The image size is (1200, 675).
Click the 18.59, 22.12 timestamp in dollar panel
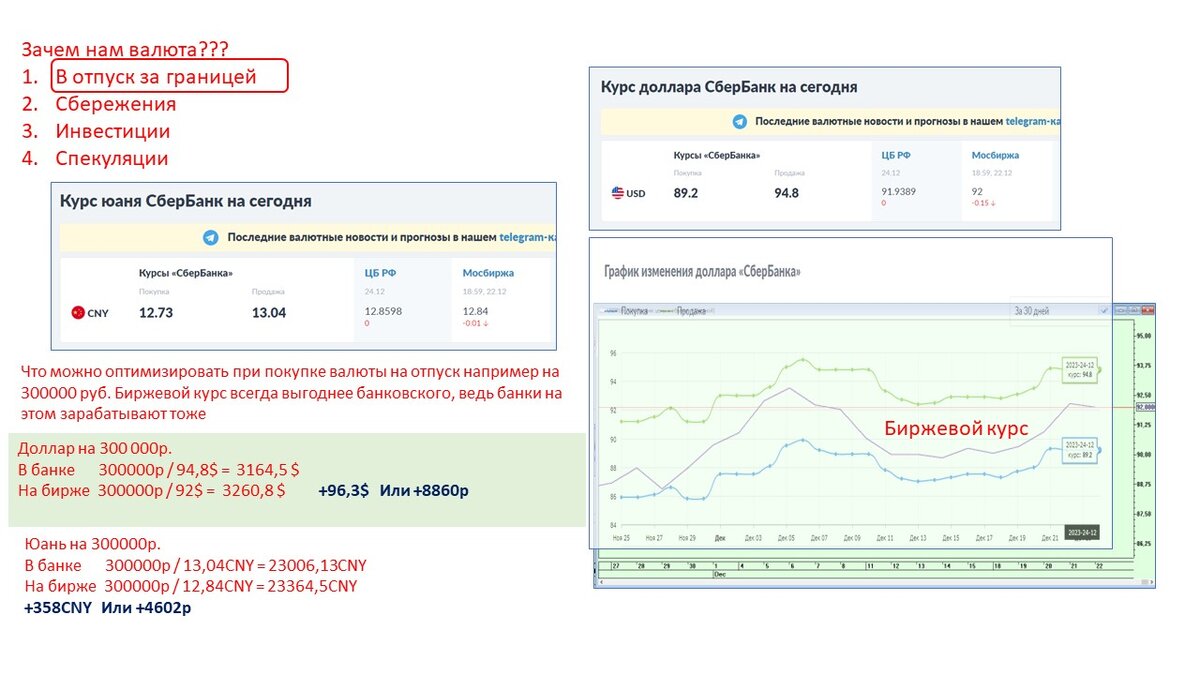(994, 174)
